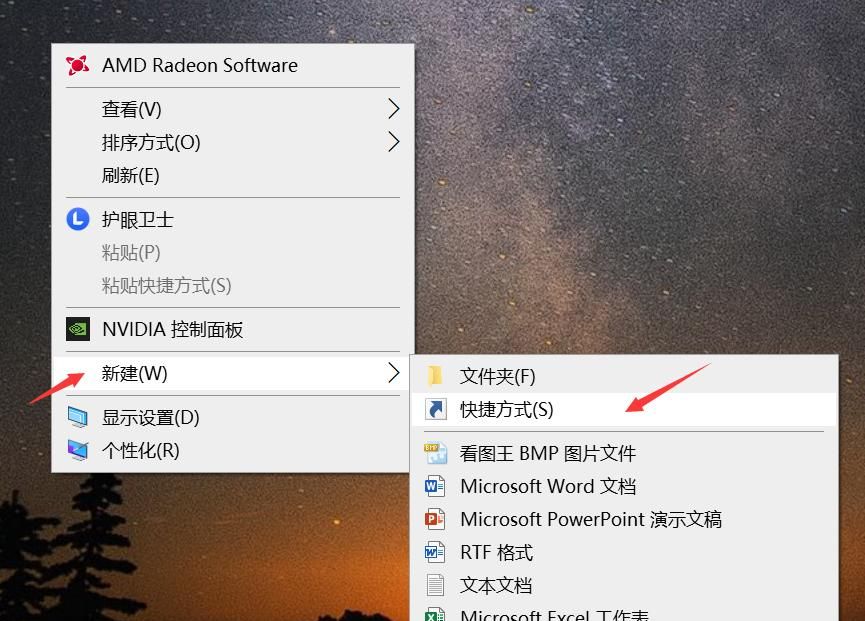Click the green NVIDIA logo icon
Screen dimensions: 865x621
click(x=78, y=329)
